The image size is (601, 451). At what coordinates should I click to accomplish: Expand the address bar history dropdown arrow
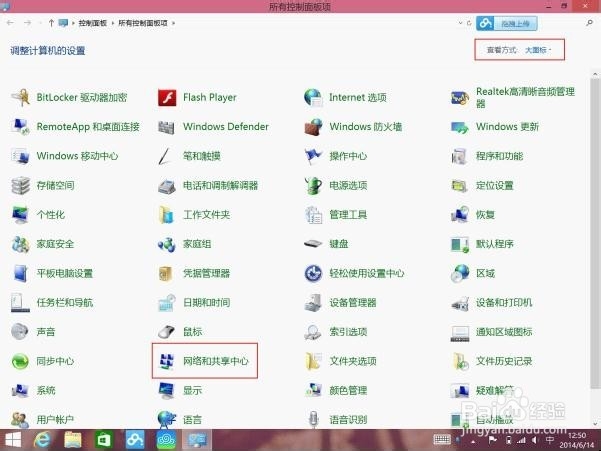460,23
